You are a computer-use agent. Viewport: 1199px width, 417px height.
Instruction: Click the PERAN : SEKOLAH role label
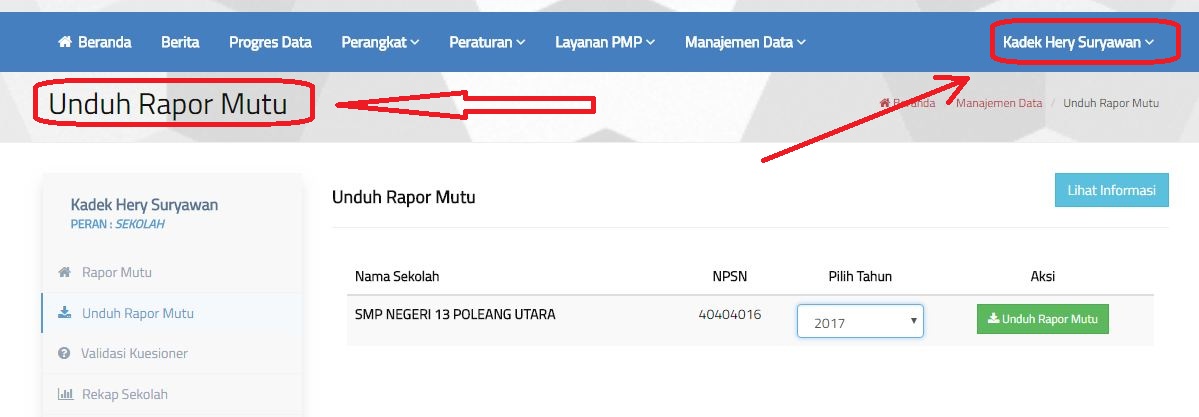pos(118,224)
